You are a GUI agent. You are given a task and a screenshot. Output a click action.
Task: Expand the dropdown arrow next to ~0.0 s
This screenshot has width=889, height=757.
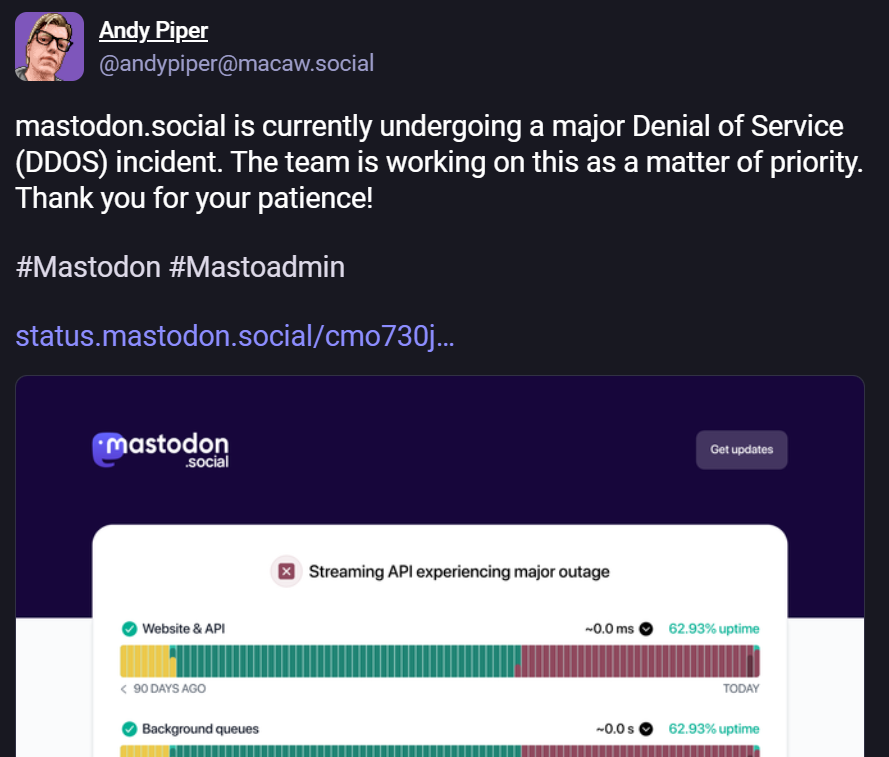(x=646, y=729)
